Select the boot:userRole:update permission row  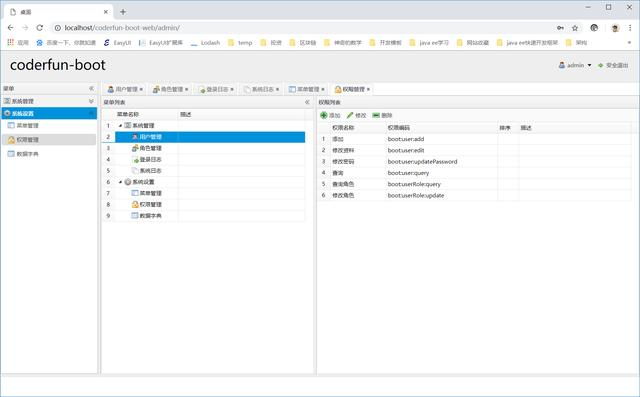pyautogui.click(x=475, y=195)
